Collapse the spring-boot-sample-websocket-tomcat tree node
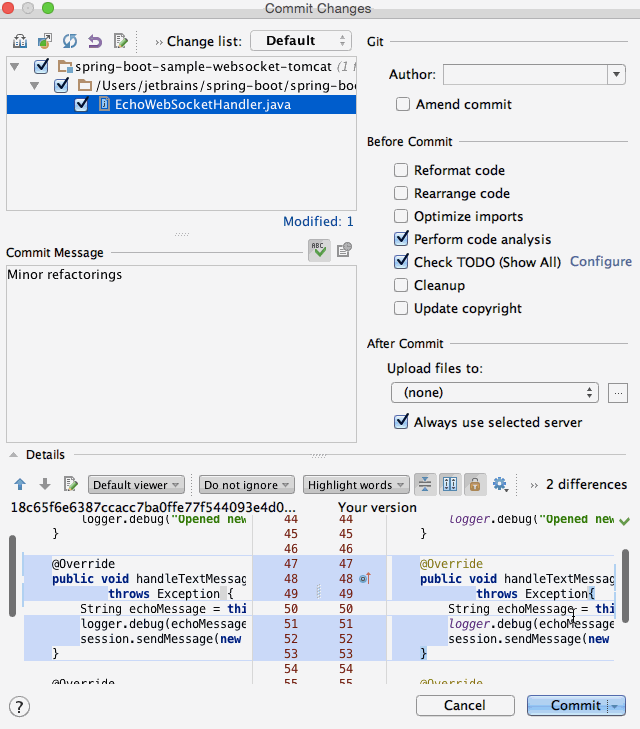640x729 pixels. click(15, 67)
